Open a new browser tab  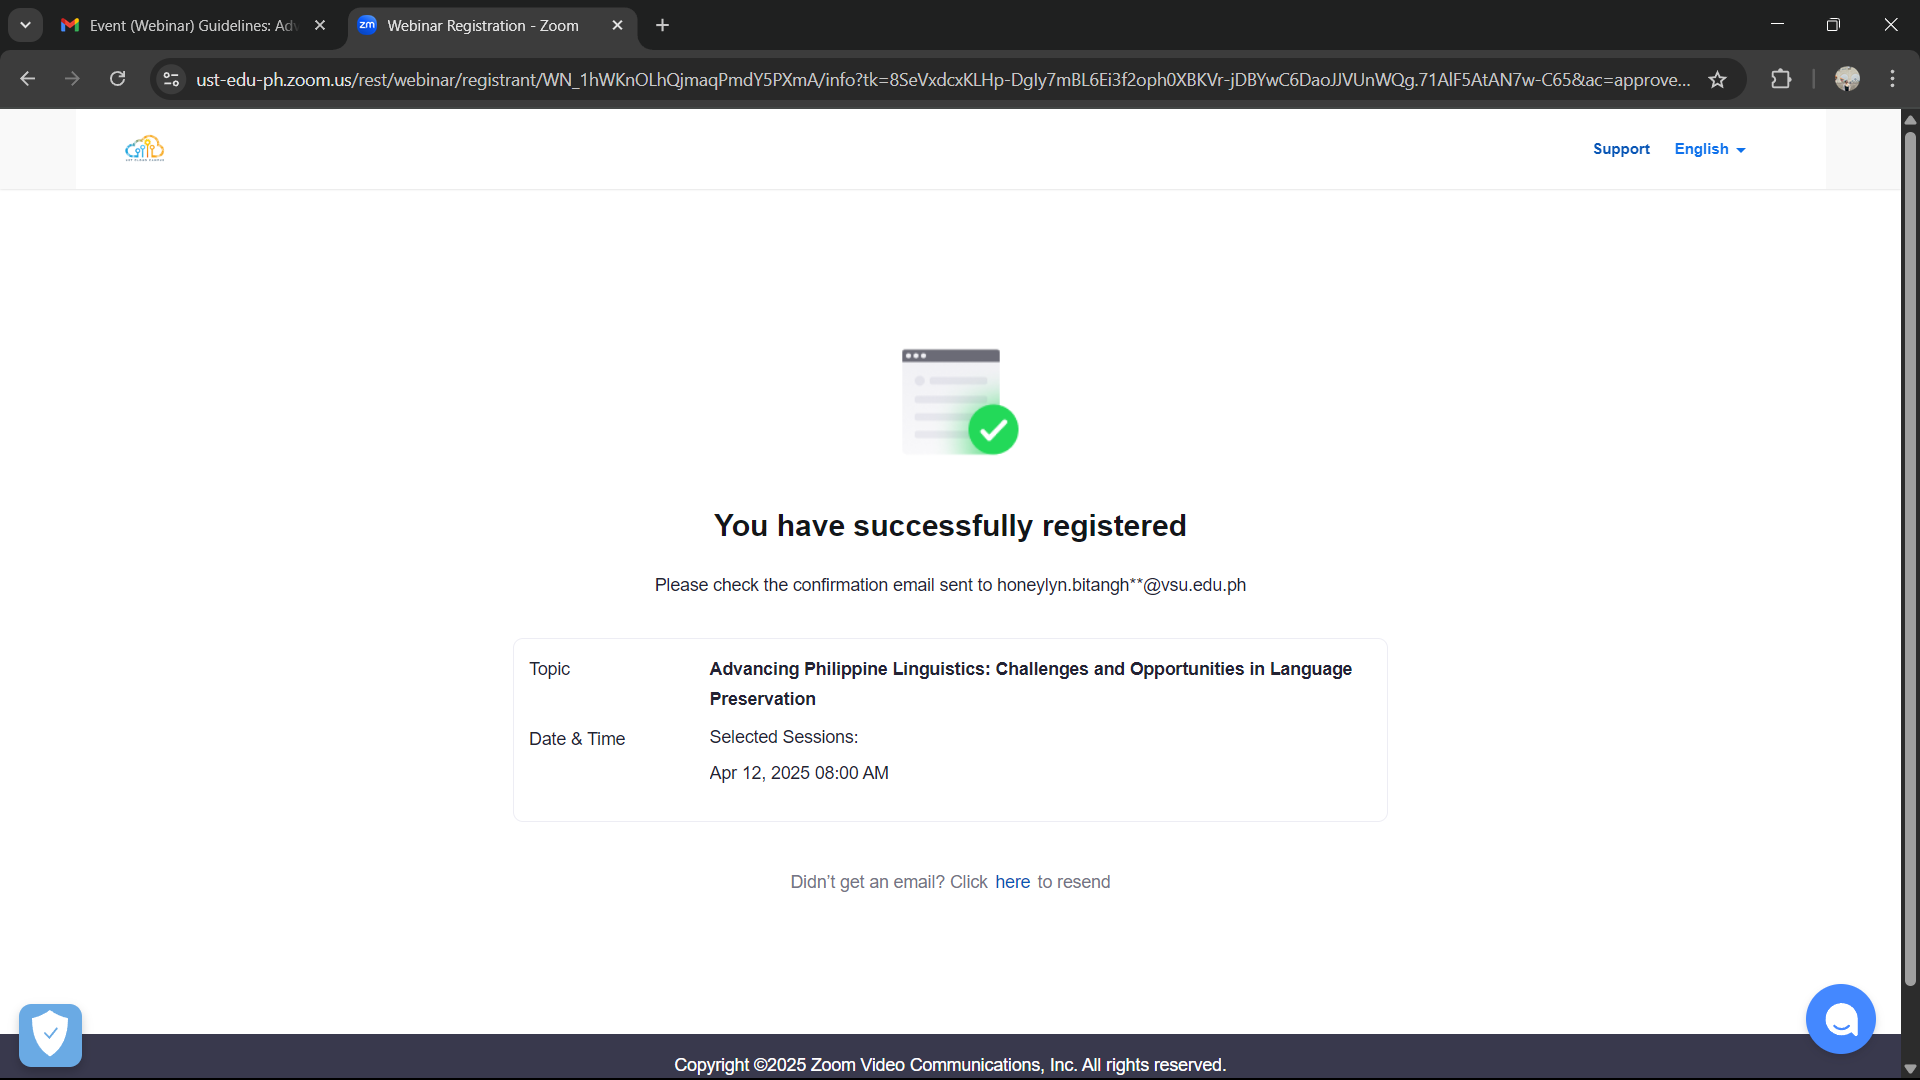(x=662, y=25)
